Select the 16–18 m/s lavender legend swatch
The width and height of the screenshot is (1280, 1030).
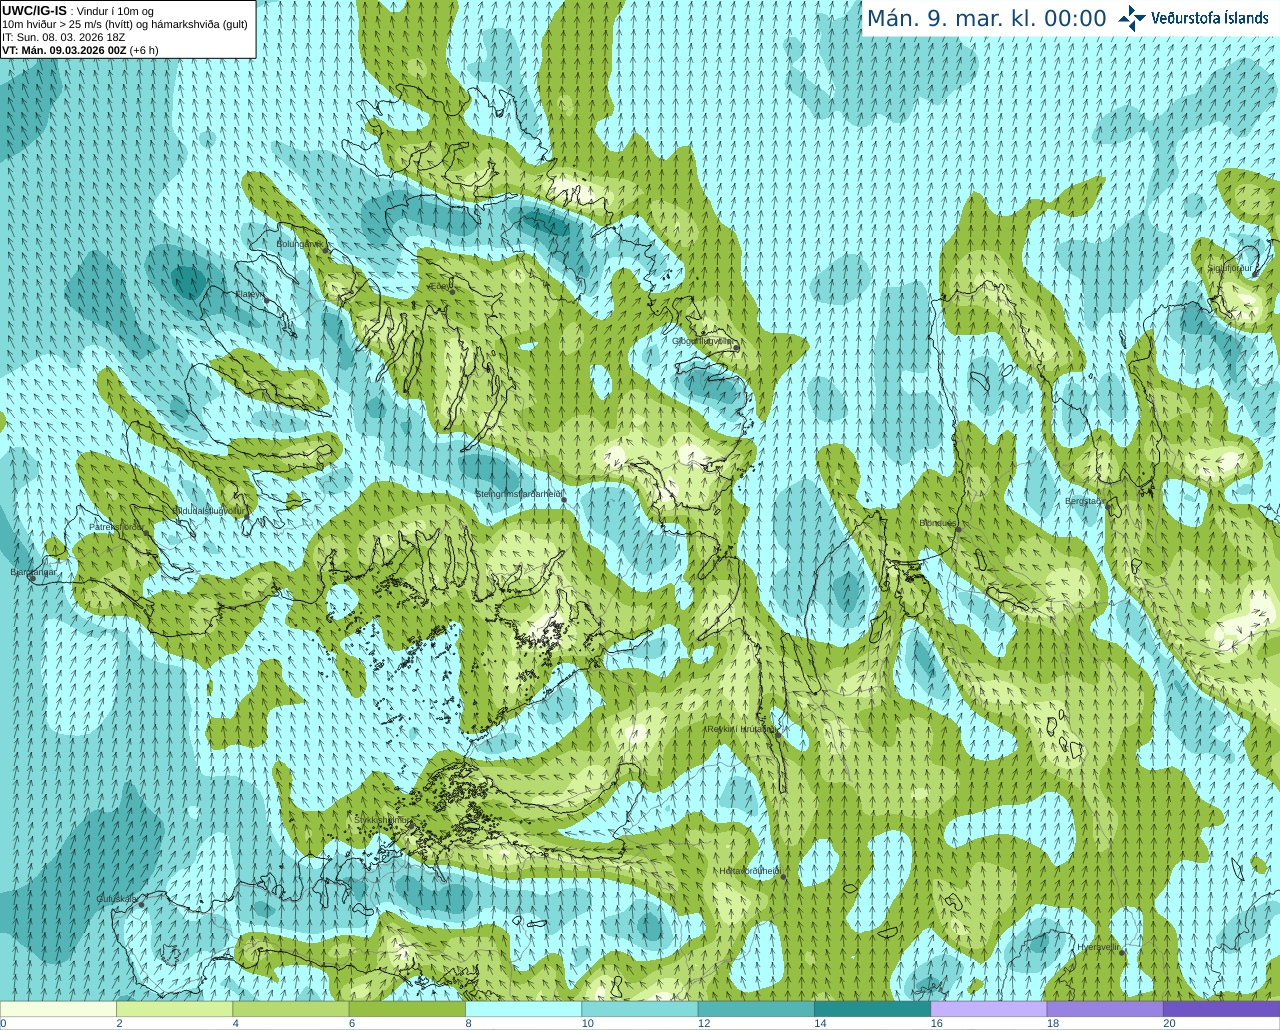[988, 1009]
